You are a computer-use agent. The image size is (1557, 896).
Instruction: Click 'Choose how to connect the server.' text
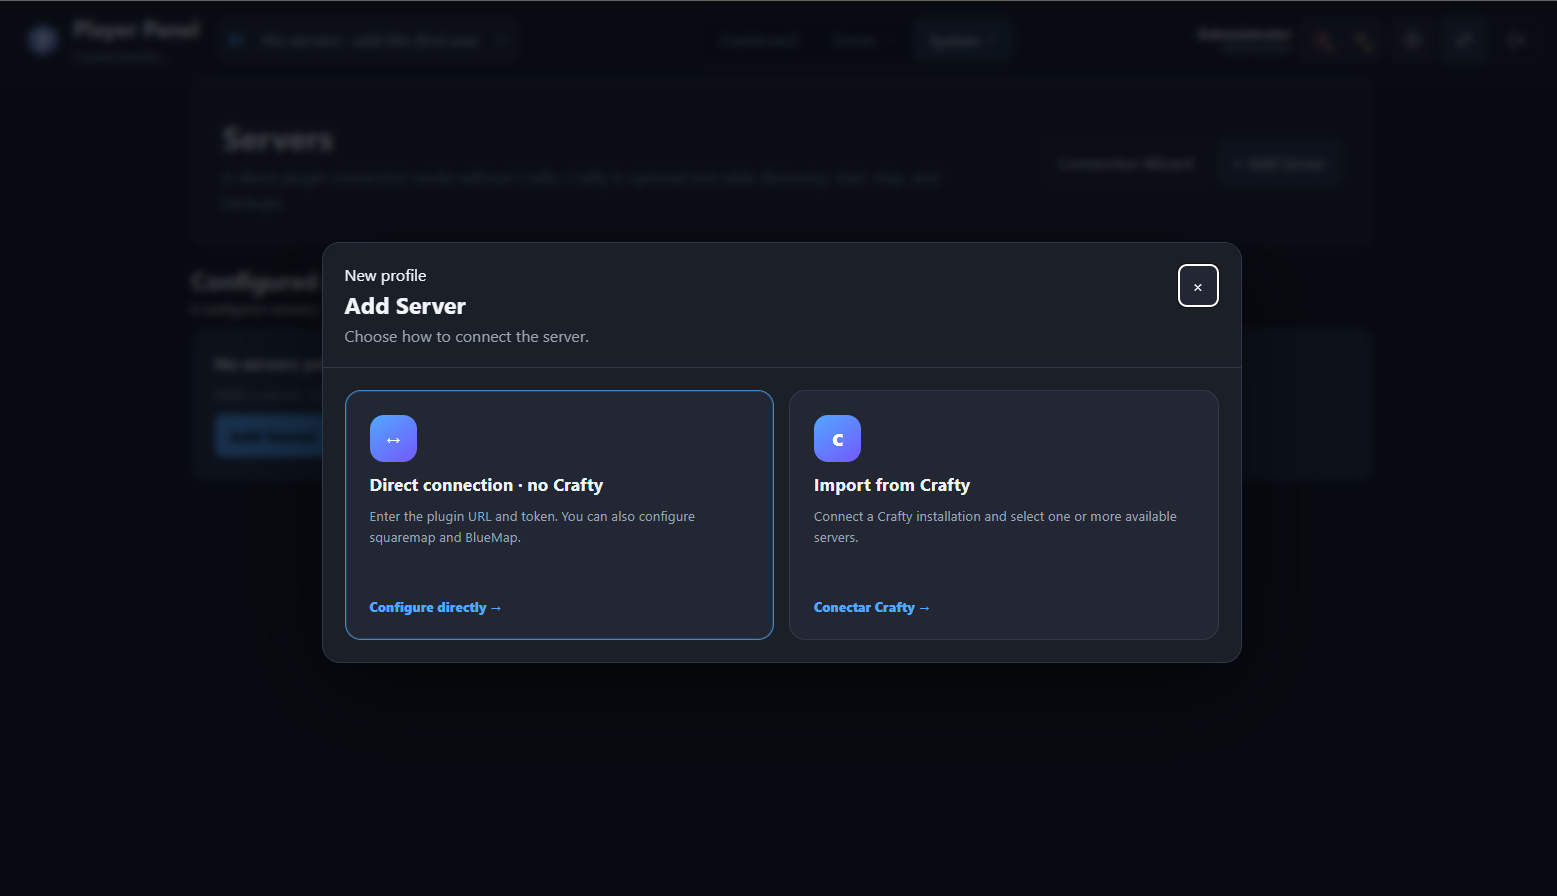click(x=467, y=337)
